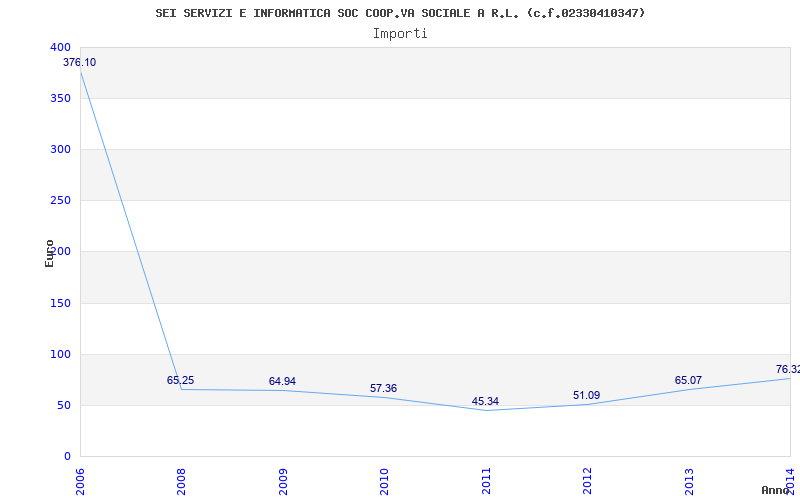This screenshot has width=800, height=500.
Task: Click the 350 y-axis tick label
Action: [x=60, y=98]
